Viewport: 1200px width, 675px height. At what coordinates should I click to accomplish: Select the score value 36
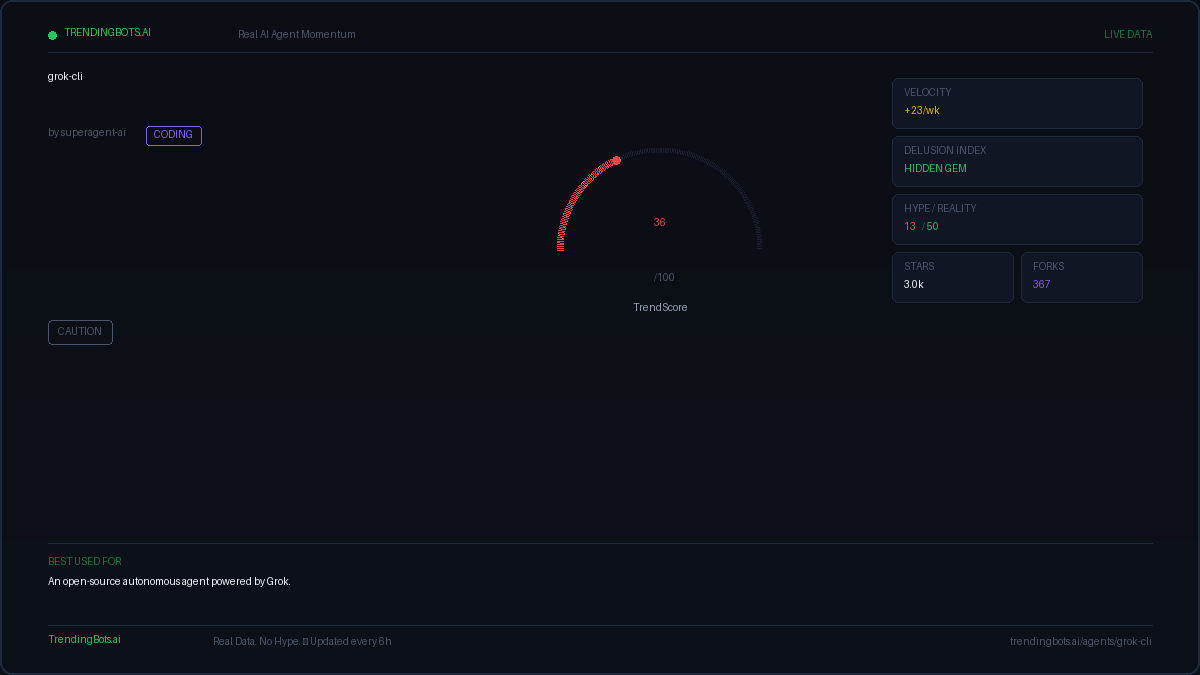pos(660,223)
